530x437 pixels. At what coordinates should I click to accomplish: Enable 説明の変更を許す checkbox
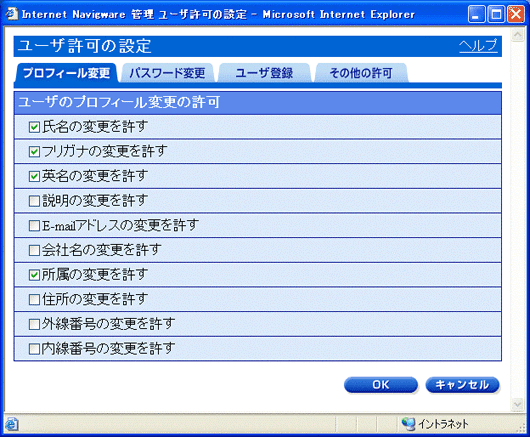(x=34, y=201)
